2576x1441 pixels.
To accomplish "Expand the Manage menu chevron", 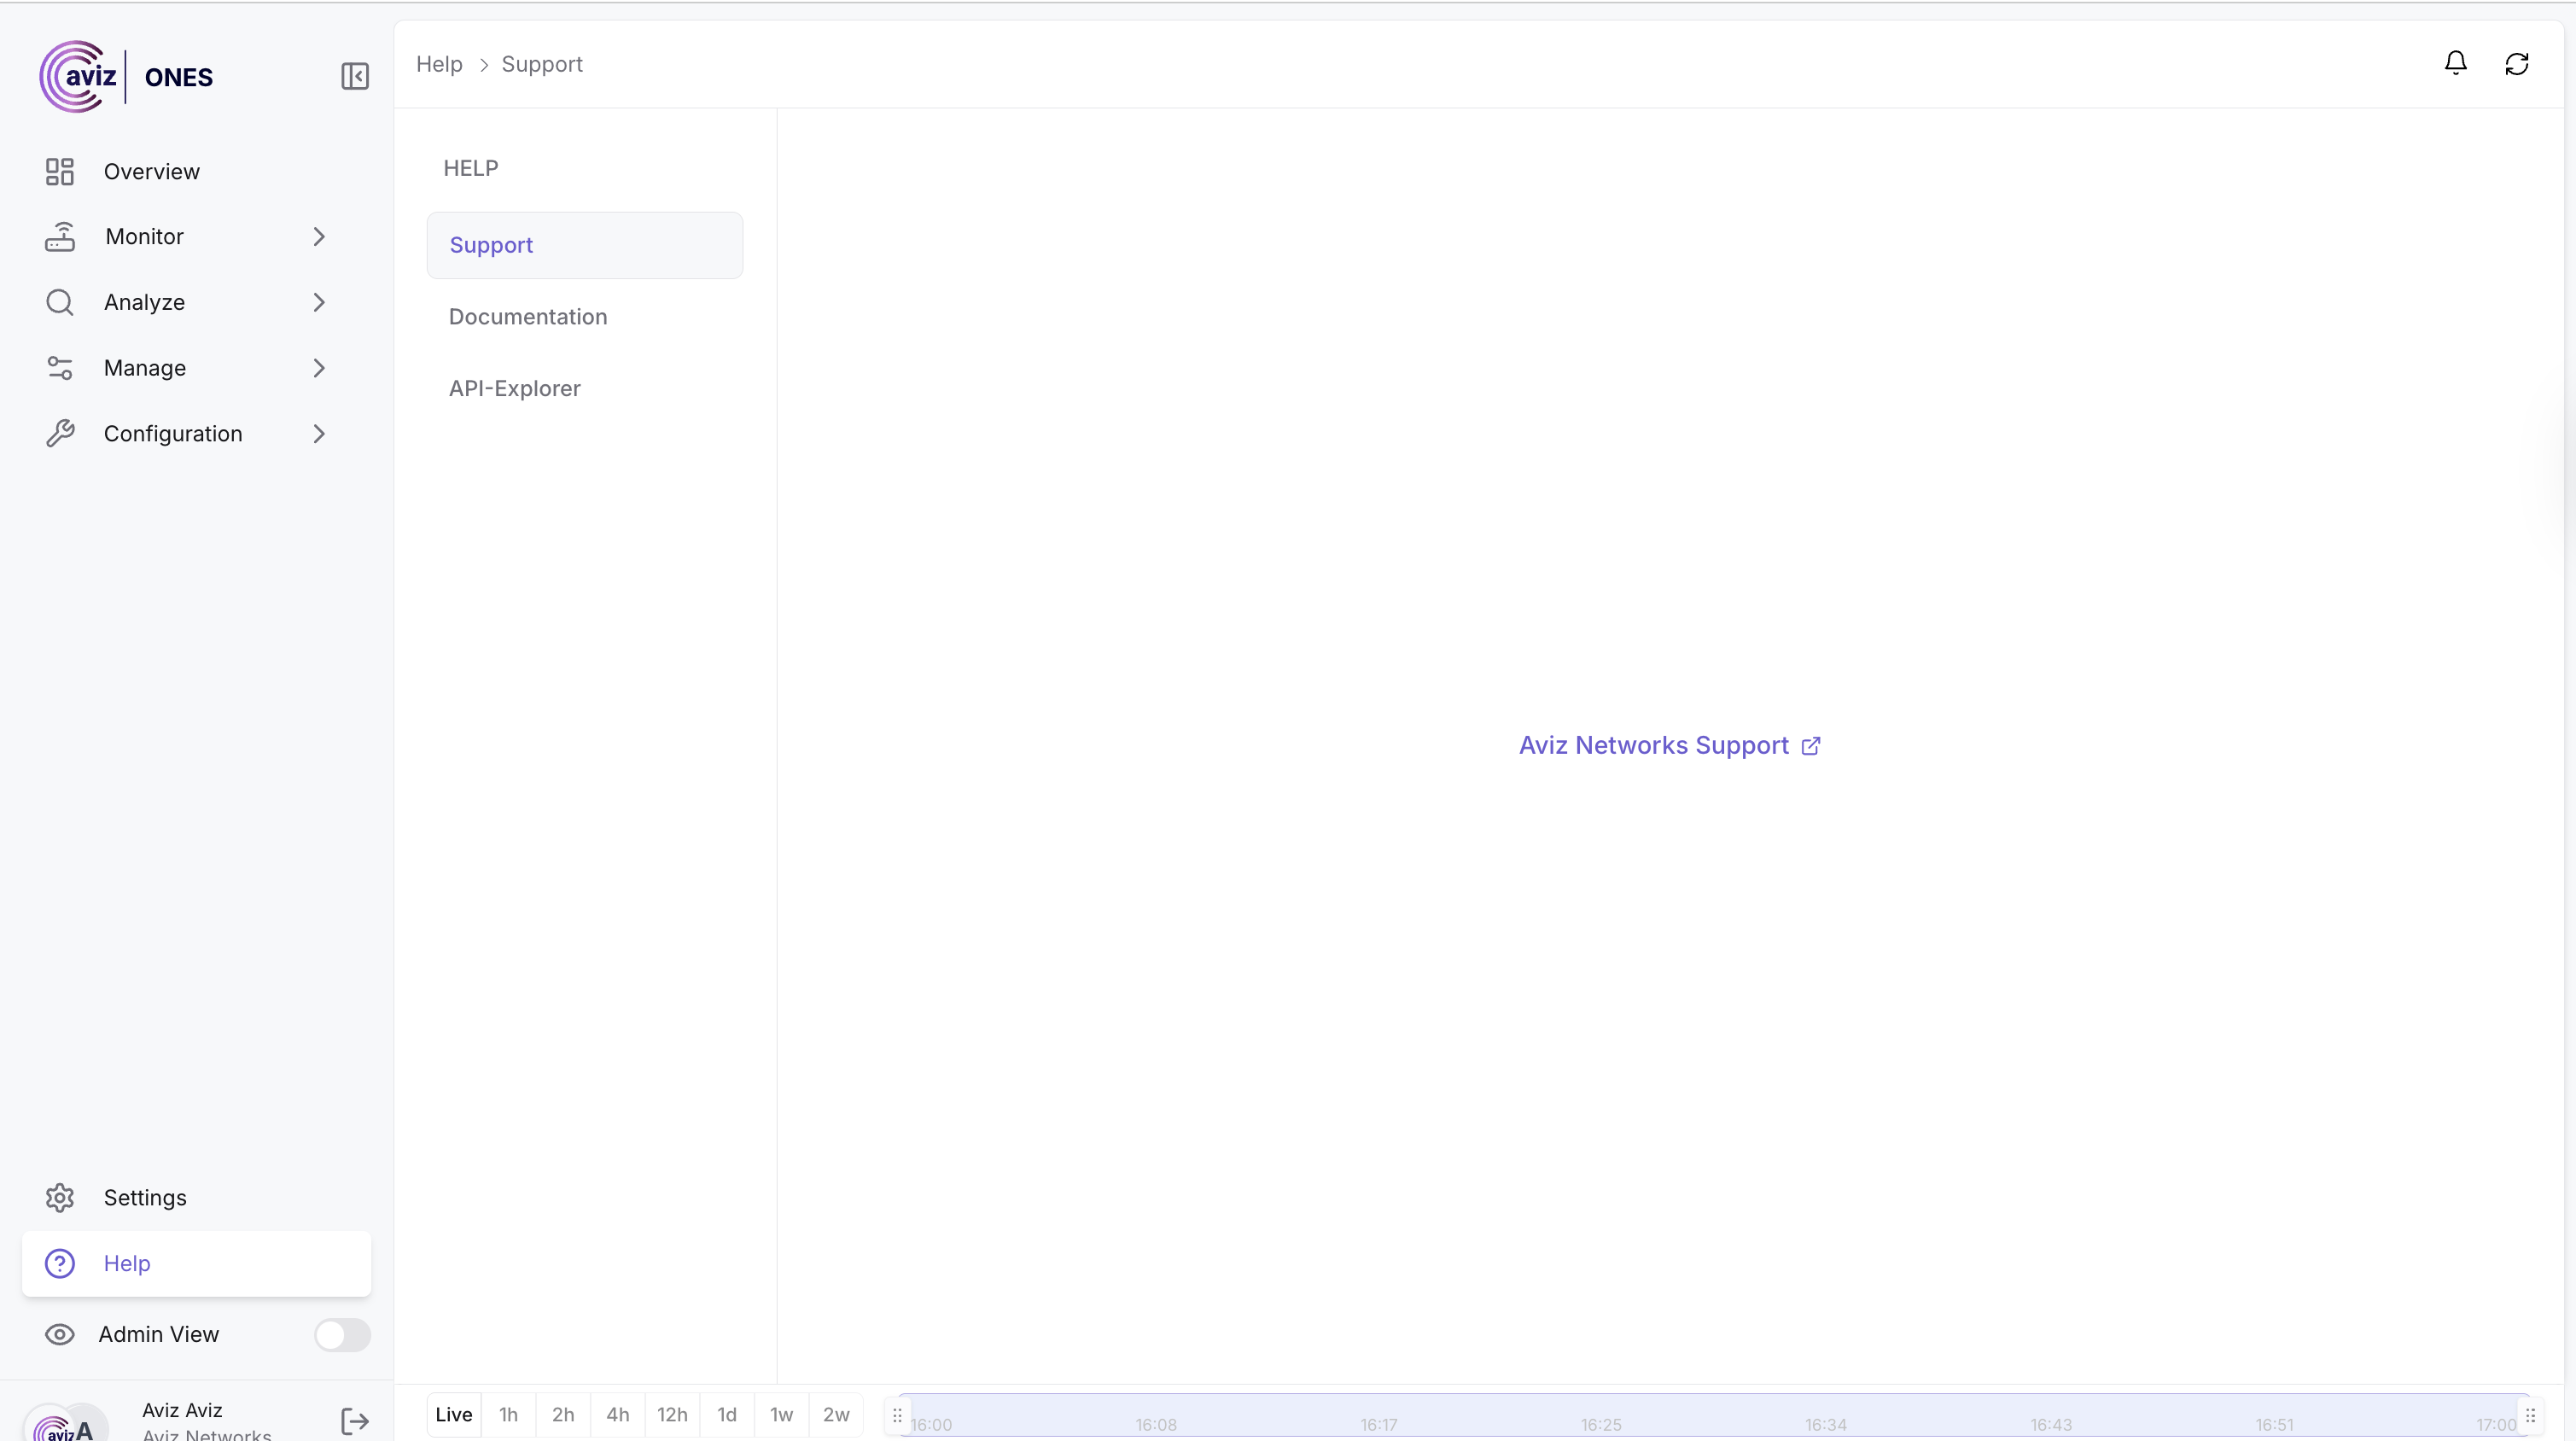I will point(319,368).
